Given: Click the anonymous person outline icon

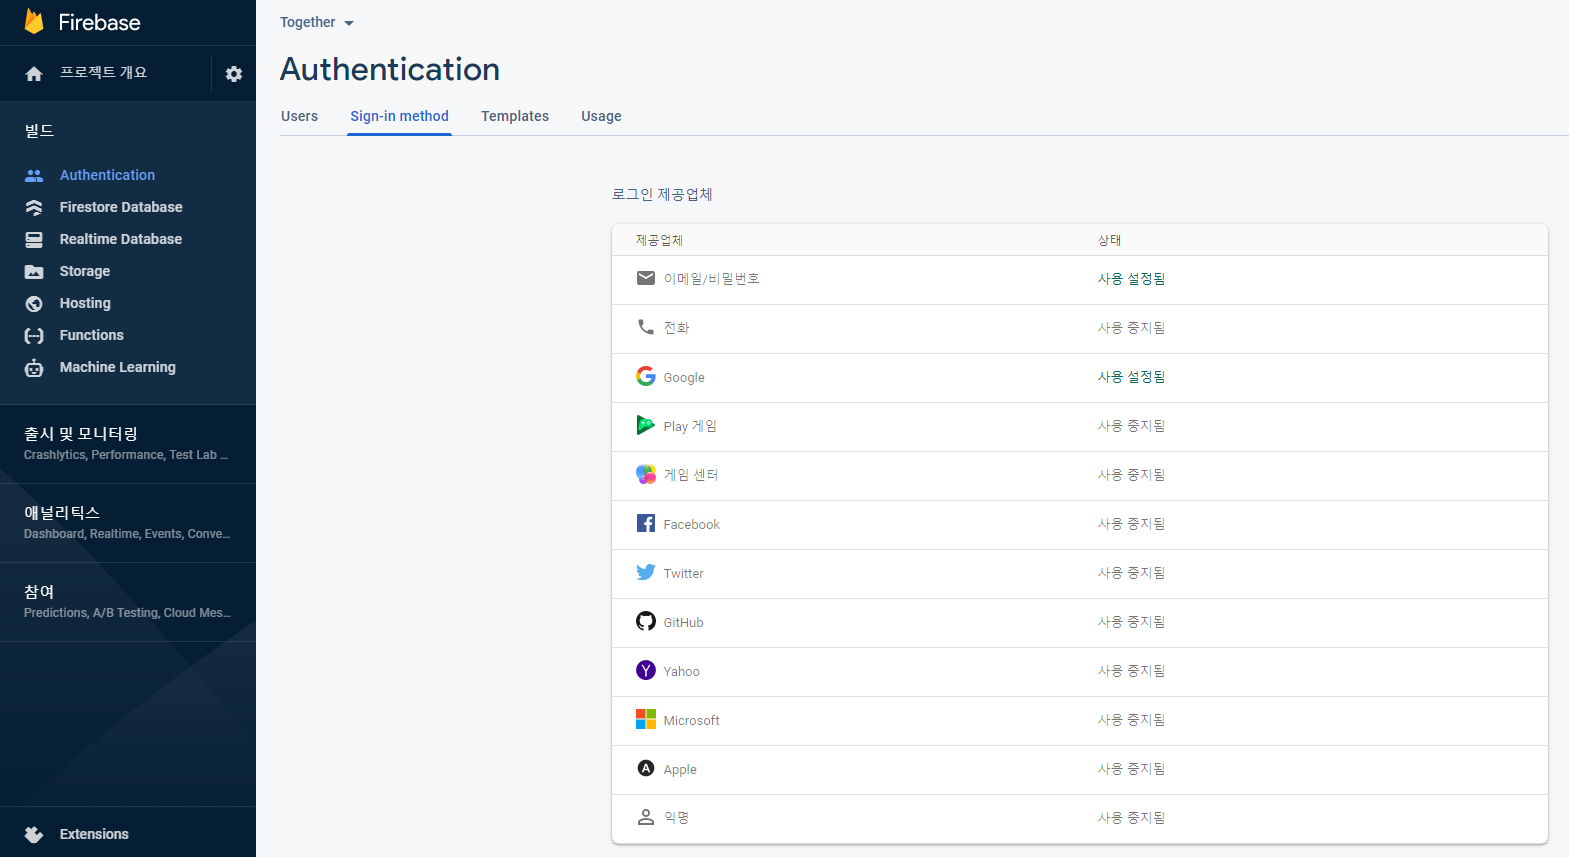Looking at the screenshot, I should click(646, 817).
